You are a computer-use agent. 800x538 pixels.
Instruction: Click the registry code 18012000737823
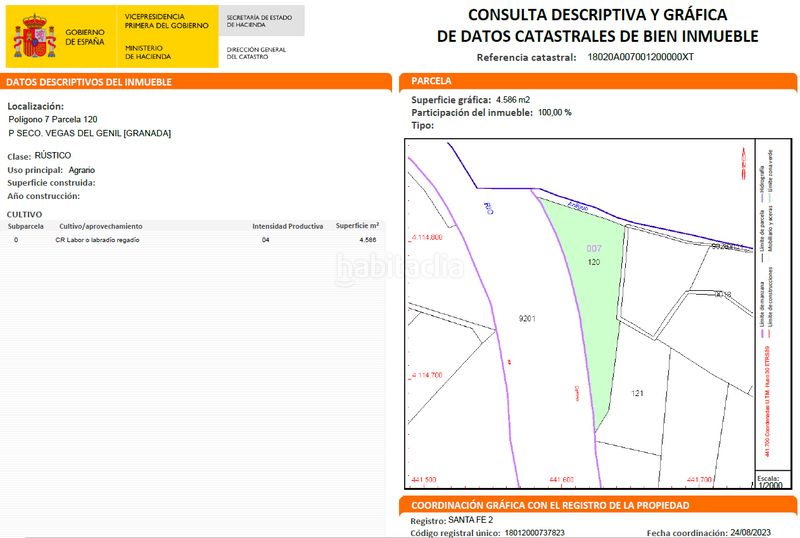pos(535,533)
